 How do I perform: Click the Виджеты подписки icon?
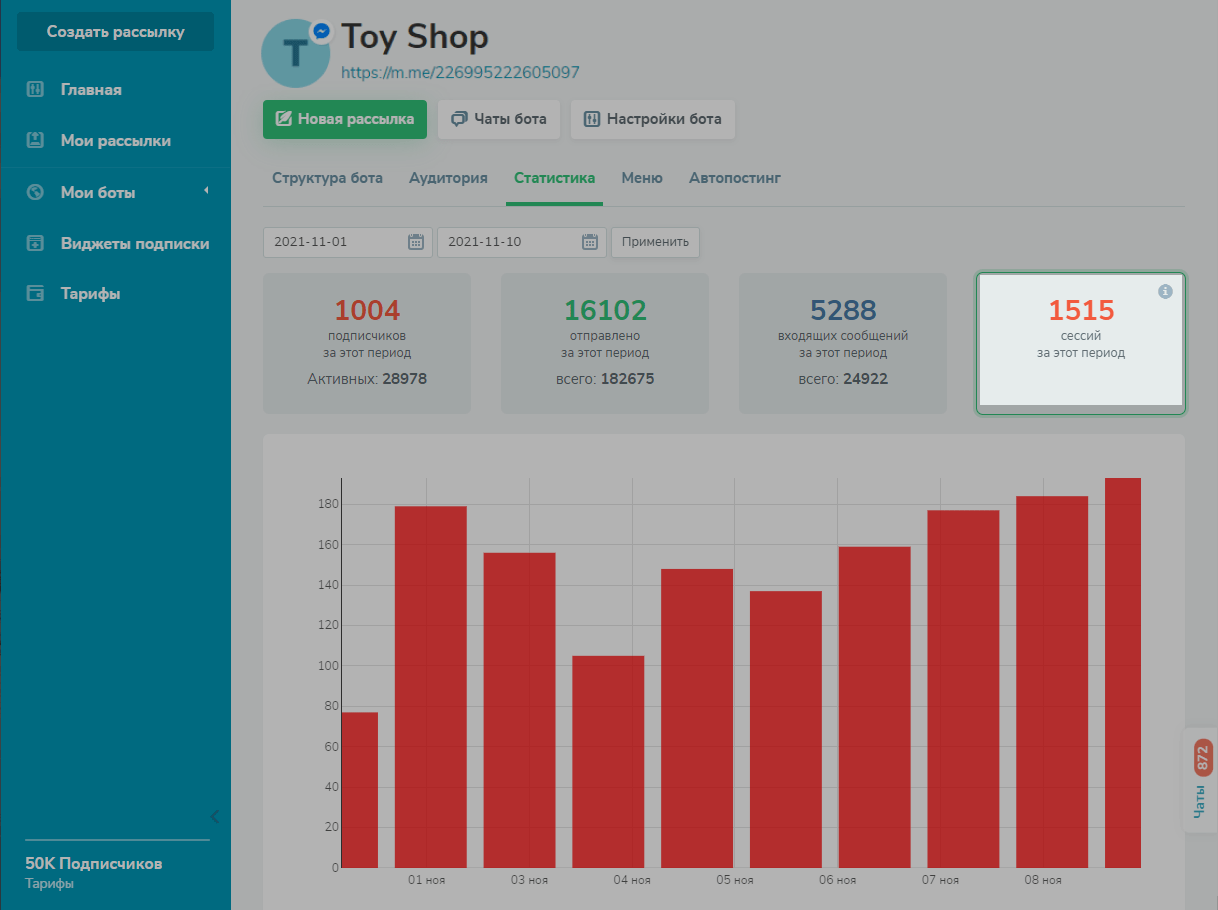[35, 243]
